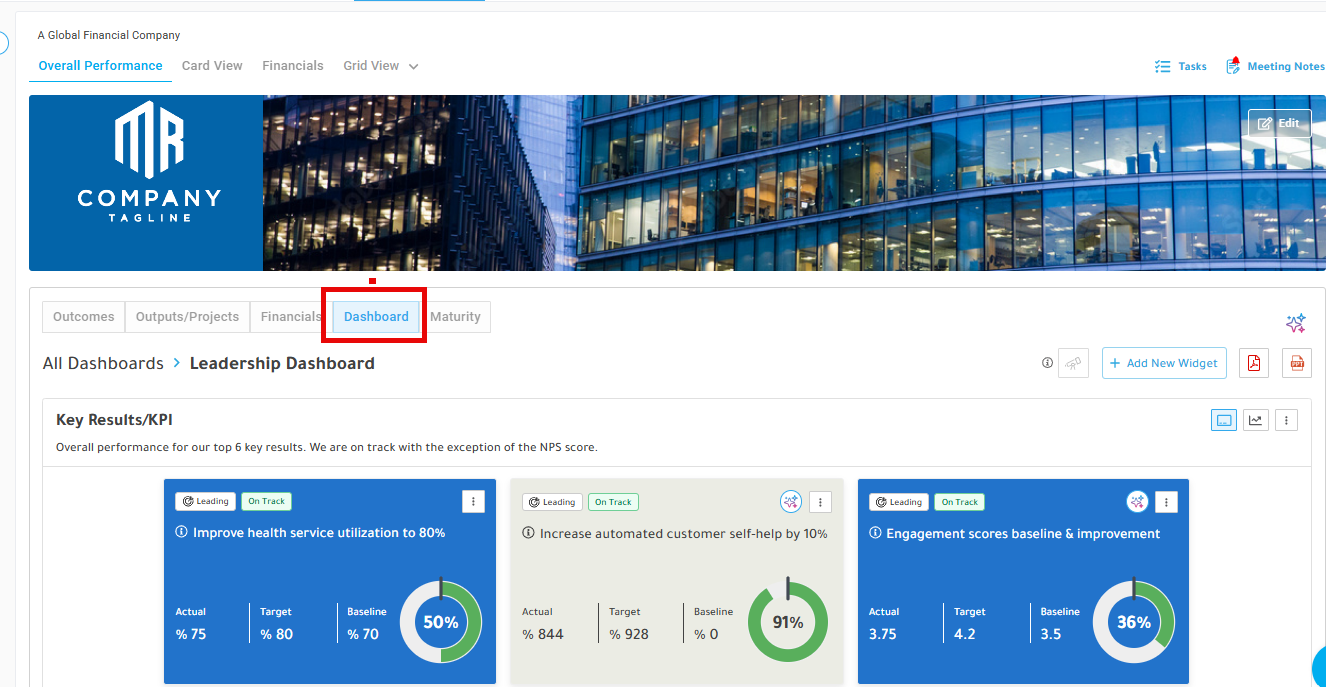The image size is (1326, 687).
Task: Switch to Overall Performance tab
Action: [x=100, y=66]
